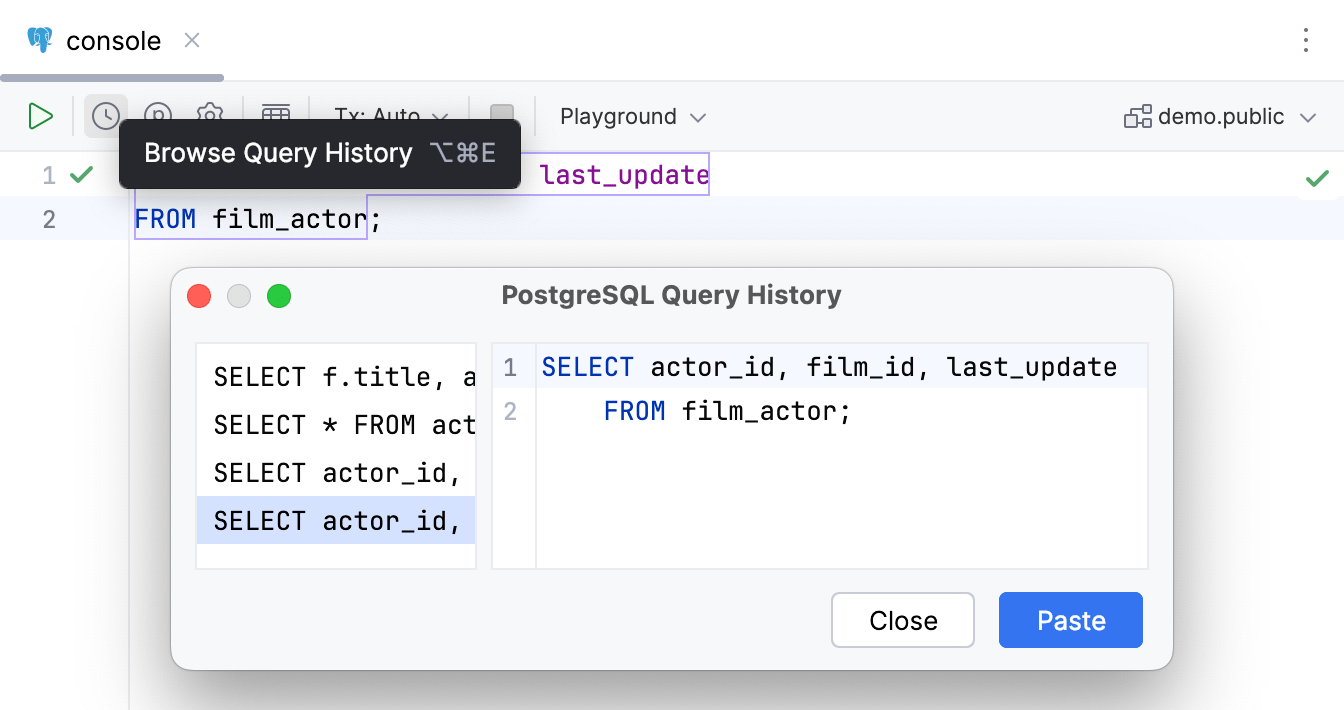1344x710 pixels.
Task: Click line number 2 in the query preview
Action: tap(512, 410)
